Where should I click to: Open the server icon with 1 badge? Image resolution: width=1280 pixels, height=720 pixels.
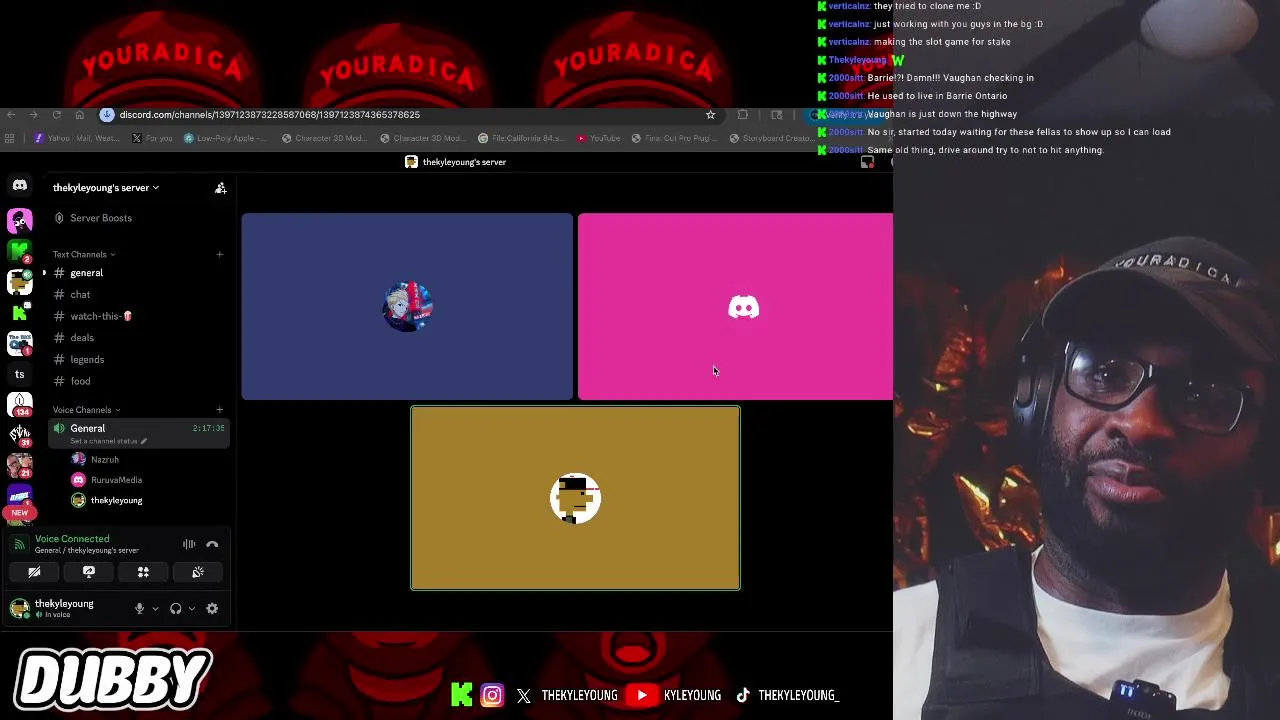pos(19,343)
